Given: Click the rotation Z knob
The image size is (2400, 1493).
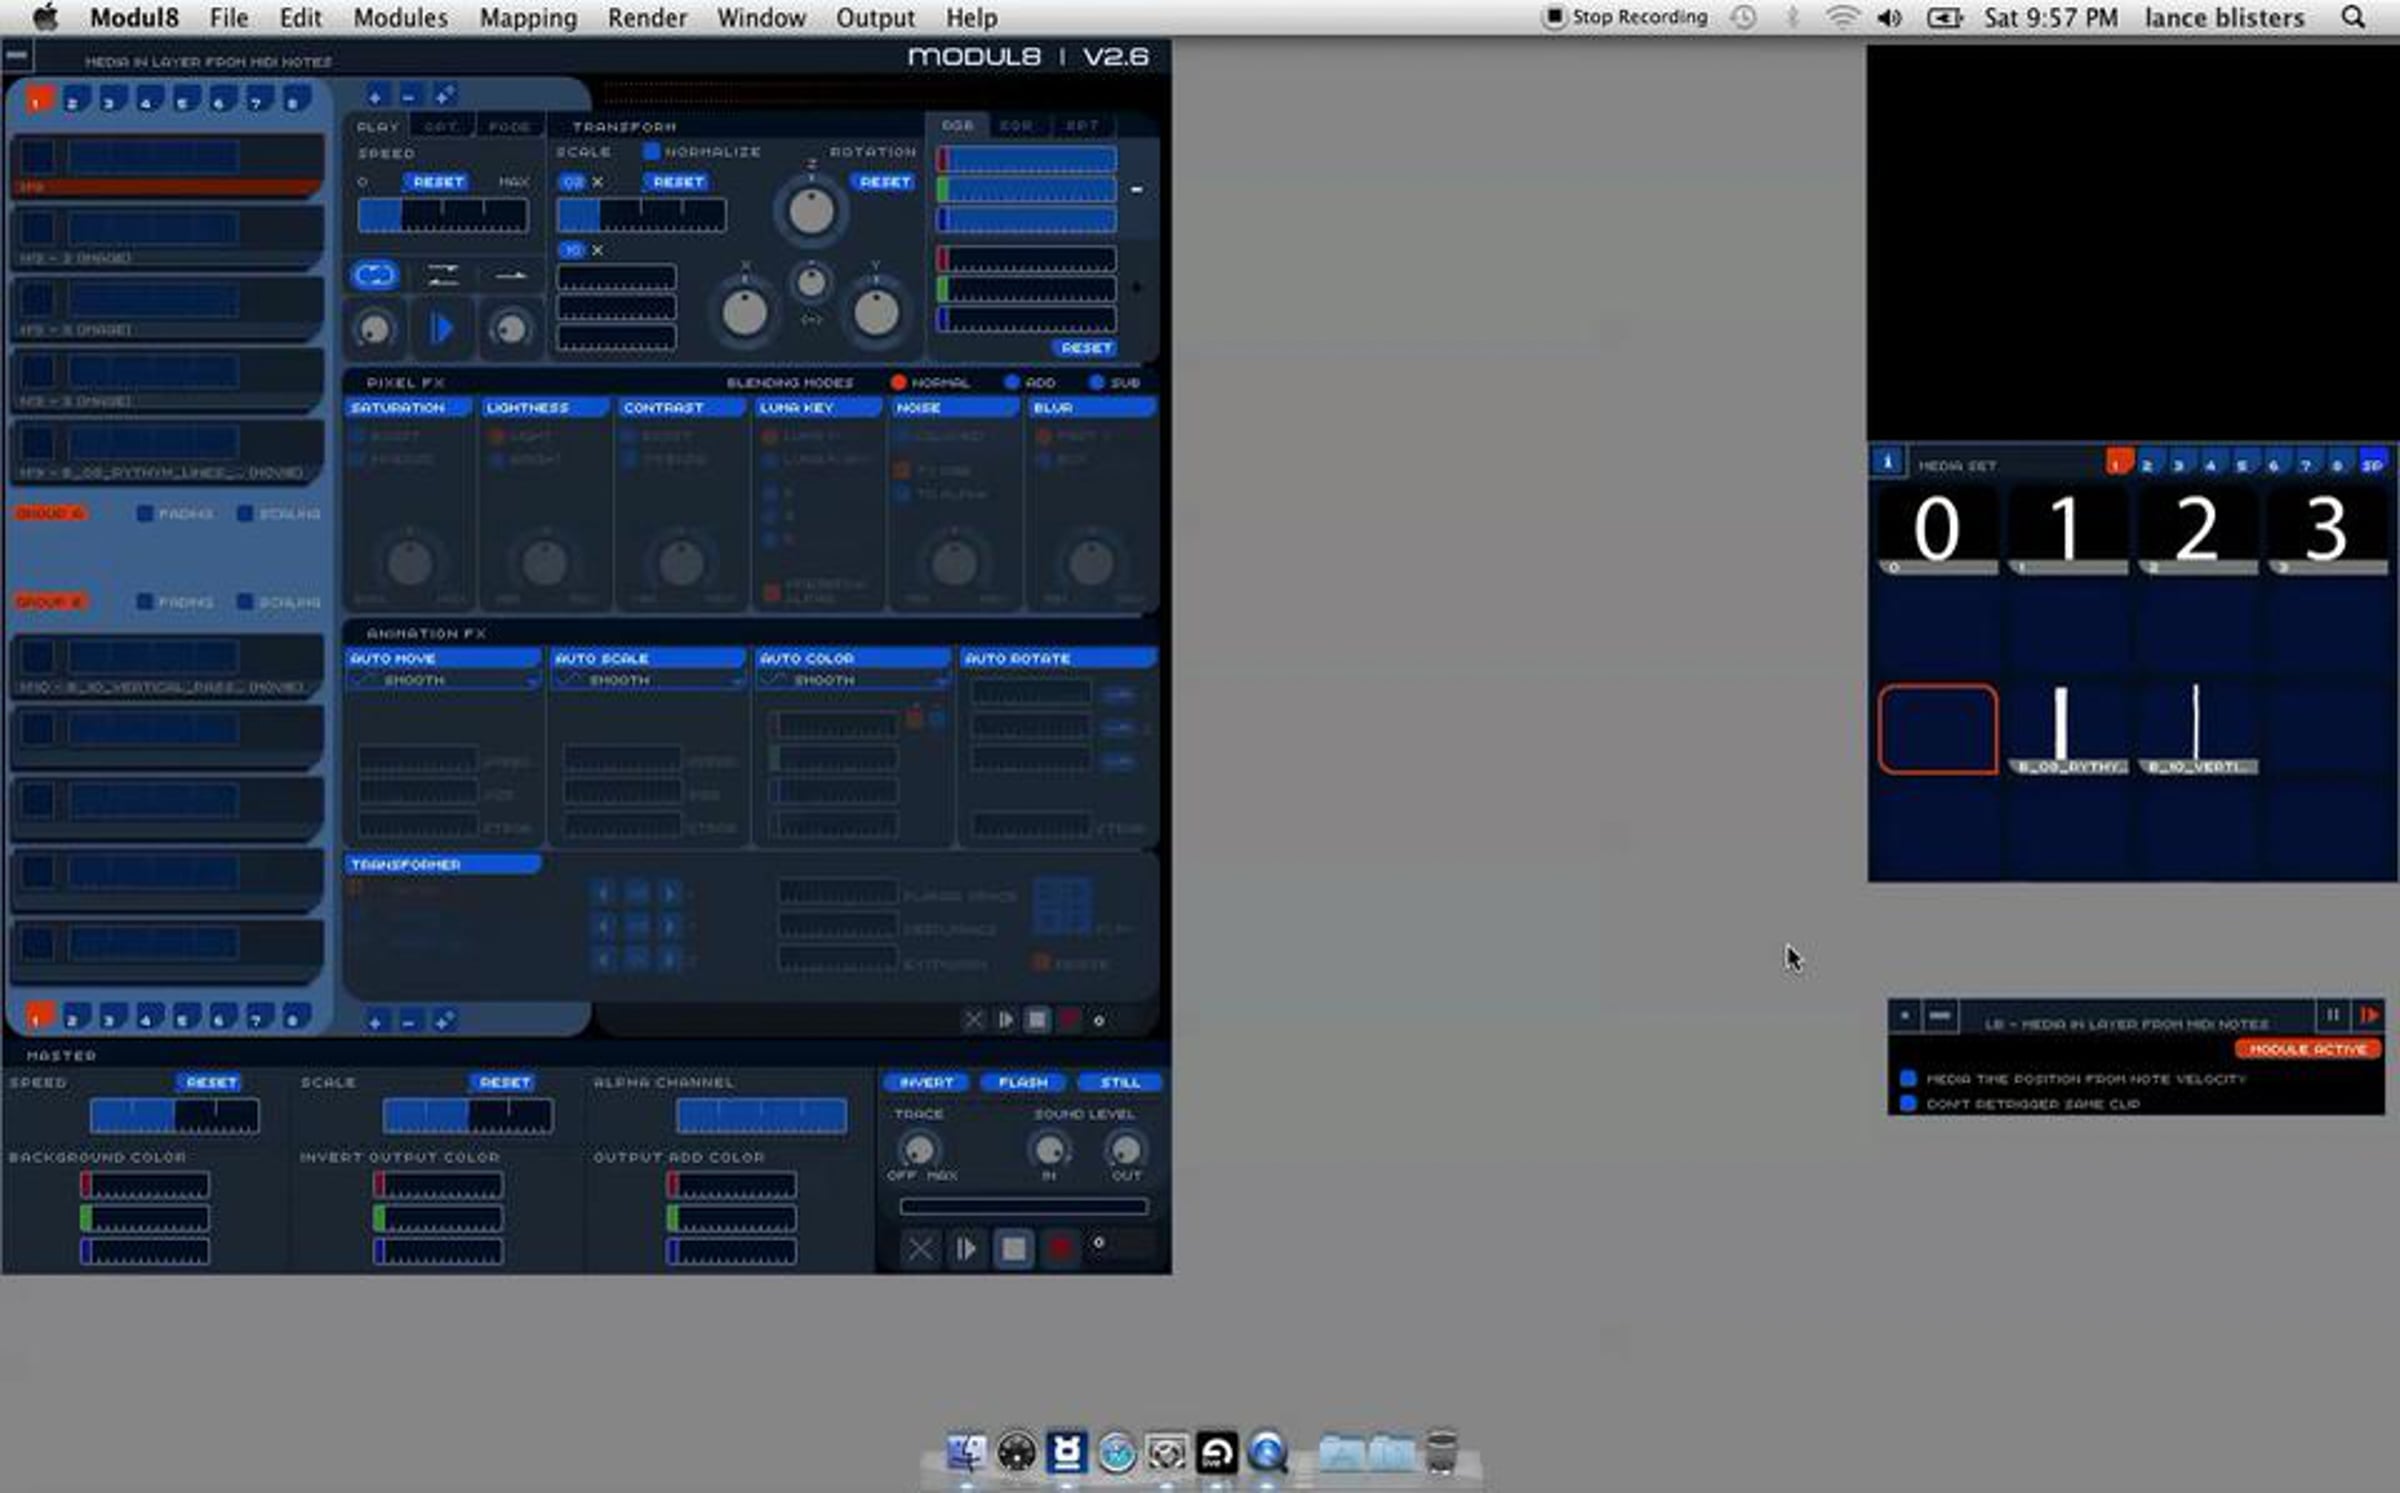Looking at the screenshot, I should point(811,211).
